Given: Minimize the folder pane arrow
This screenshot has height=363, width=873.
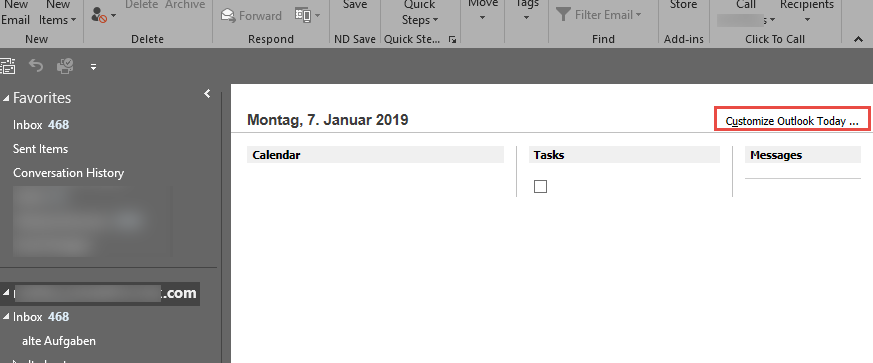Looking at the screenshot, I should (207, 94).
